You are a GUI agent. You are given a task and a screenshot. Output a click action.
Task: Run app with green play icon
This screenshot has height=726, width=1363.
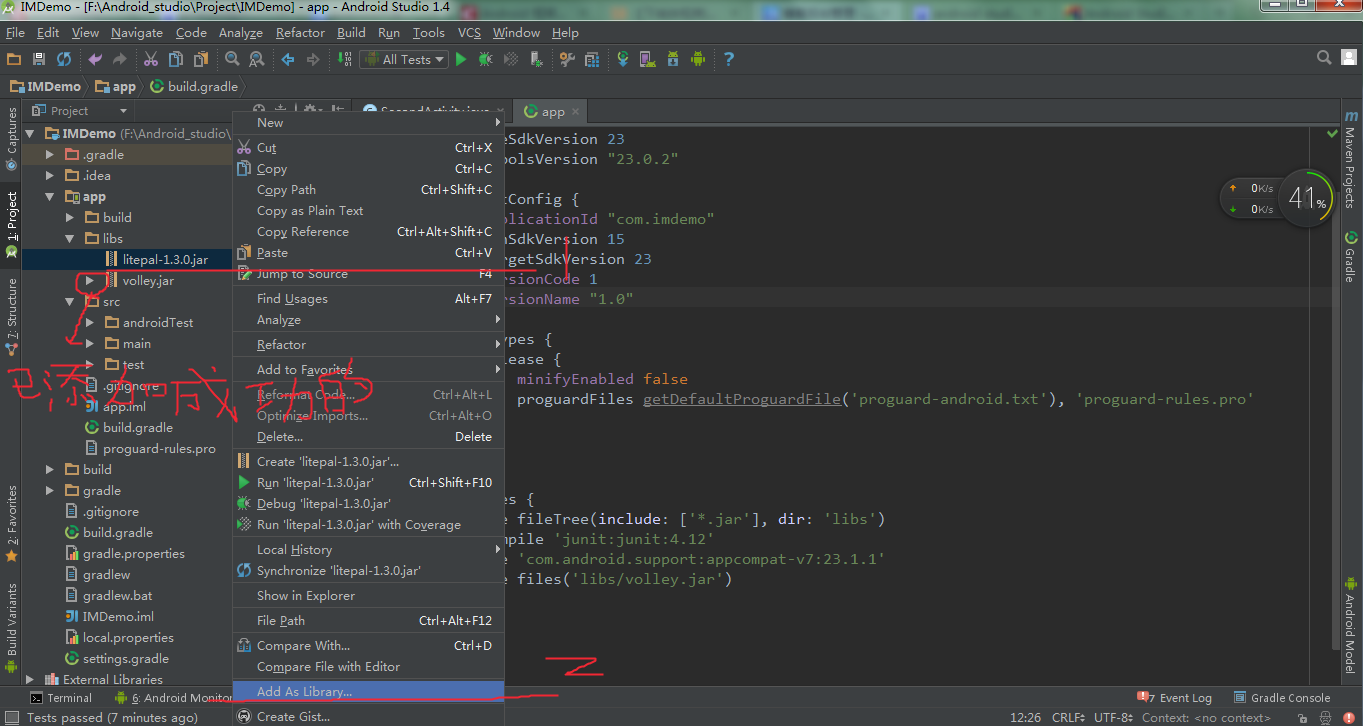coord(461,60)
